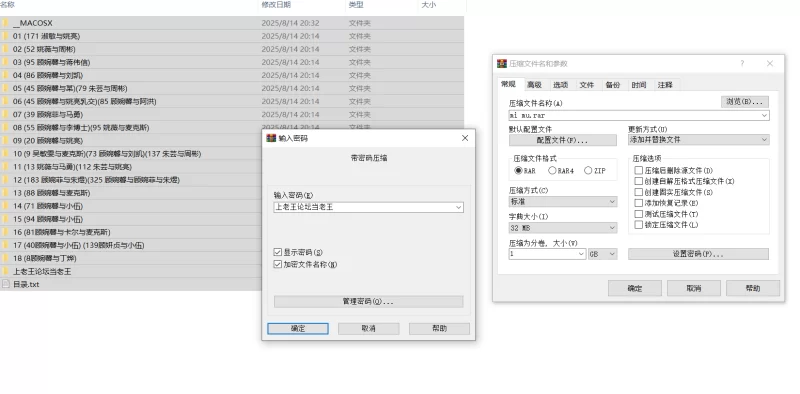Click the folder icon of row 09 (20

(x=5, y=140)
